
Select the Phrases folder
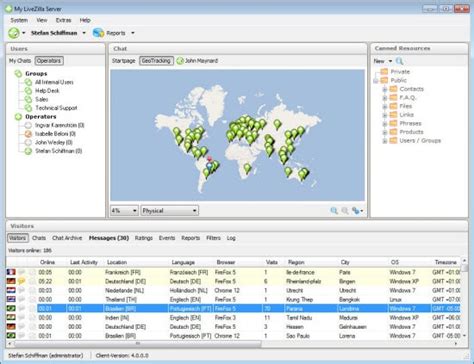(410, 123)
